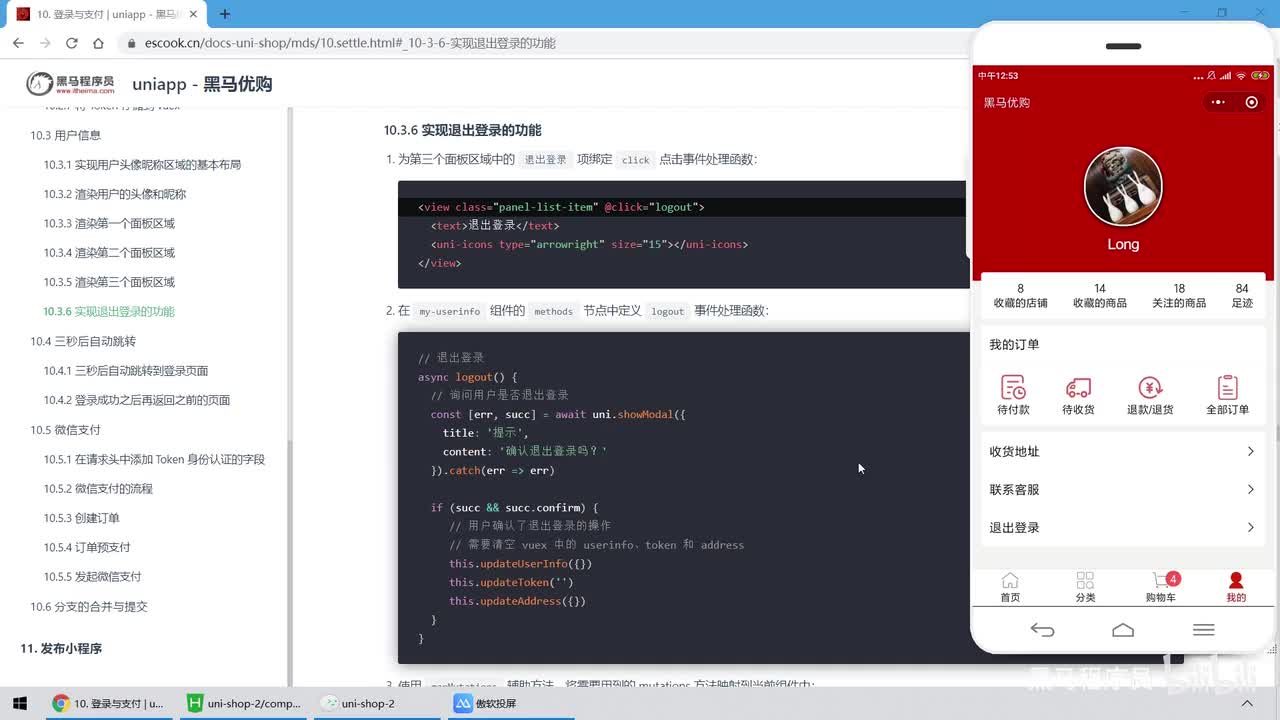
Task: Tap 足迹 count 84
Action: (1242, 295)
